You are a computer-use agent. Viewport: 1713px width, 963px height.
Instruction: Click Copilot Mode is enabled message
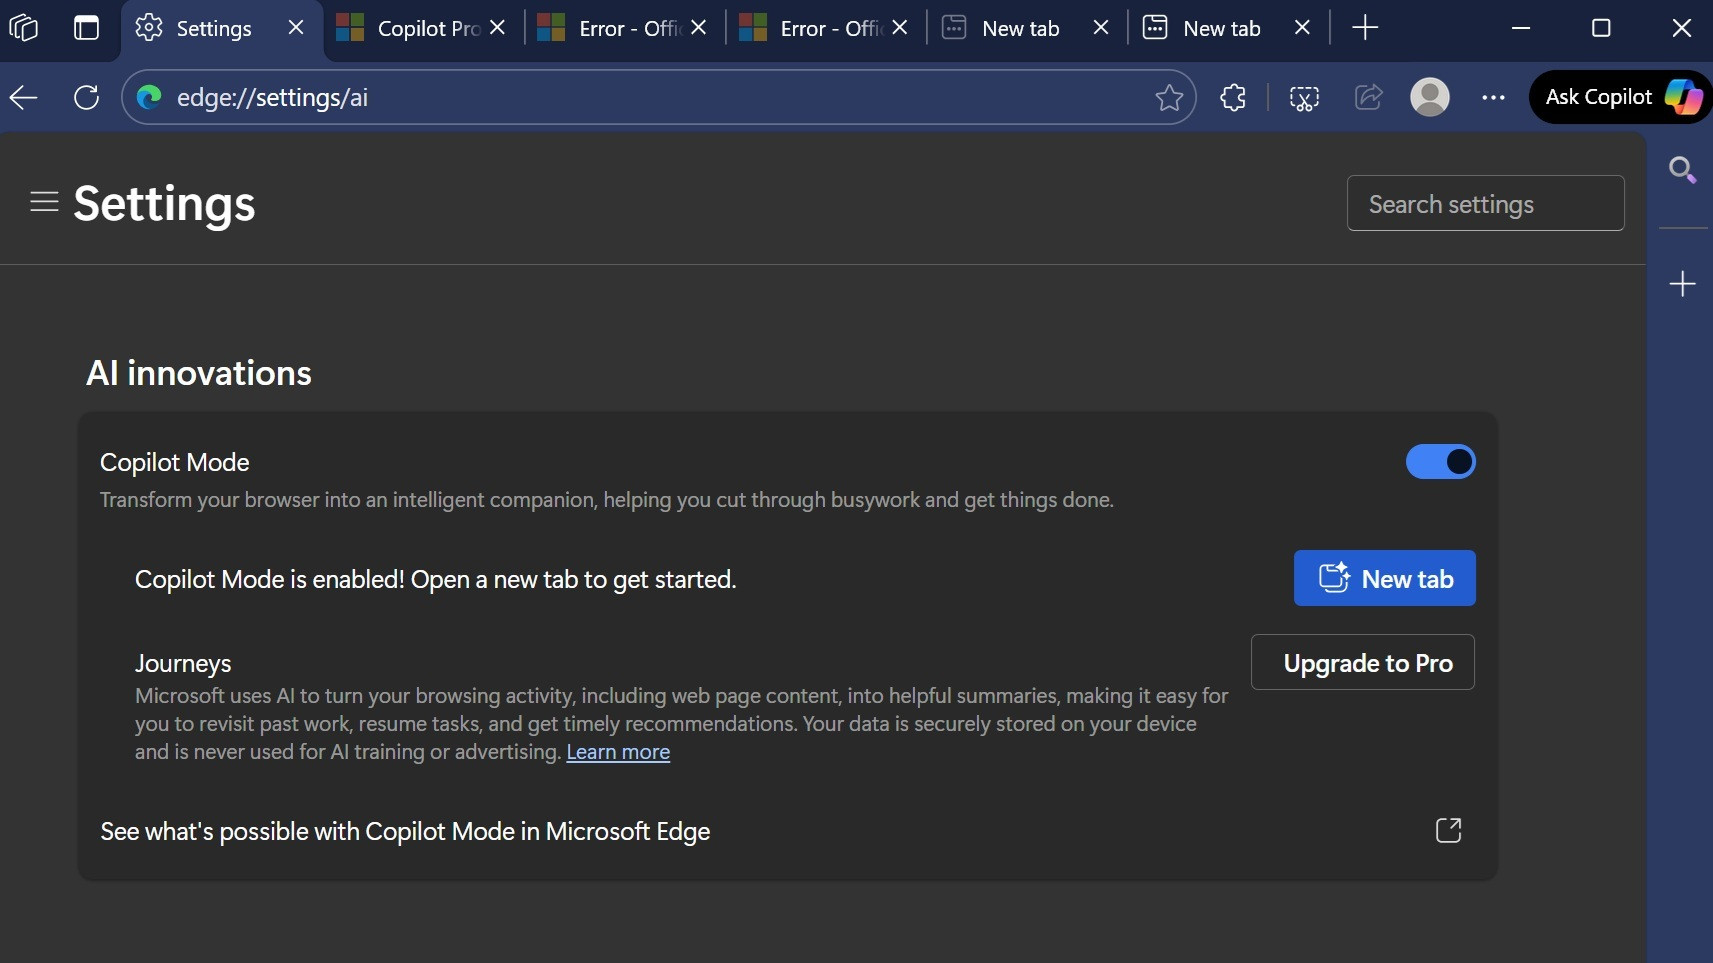click(435, 580)
